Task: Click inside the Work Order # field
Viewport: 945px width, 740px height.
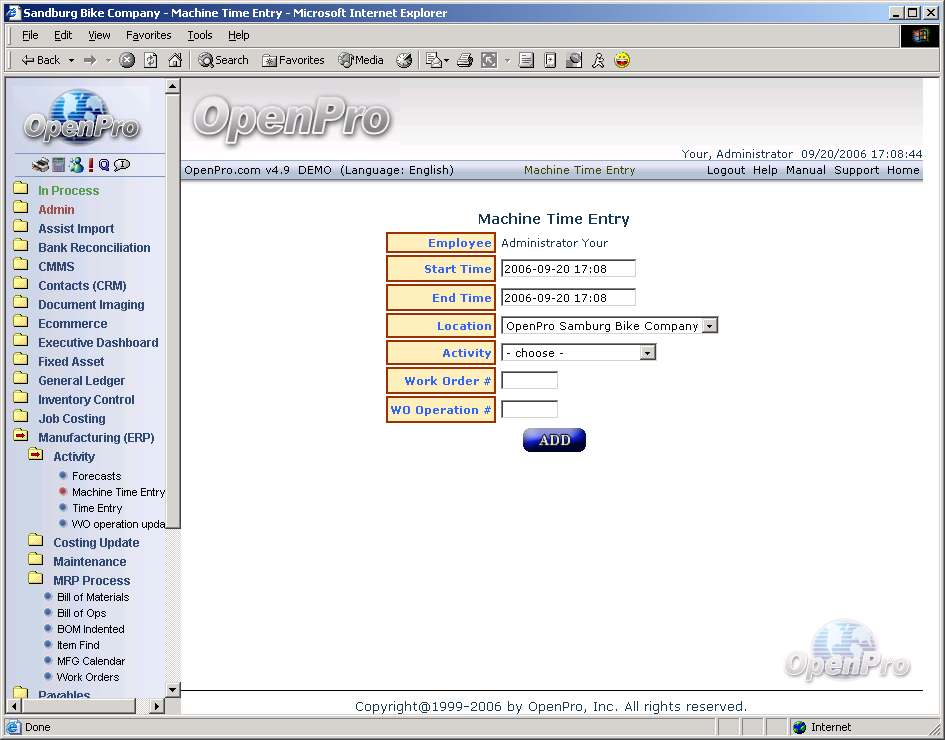Action: pyautogui.click(x=529, y=381)
